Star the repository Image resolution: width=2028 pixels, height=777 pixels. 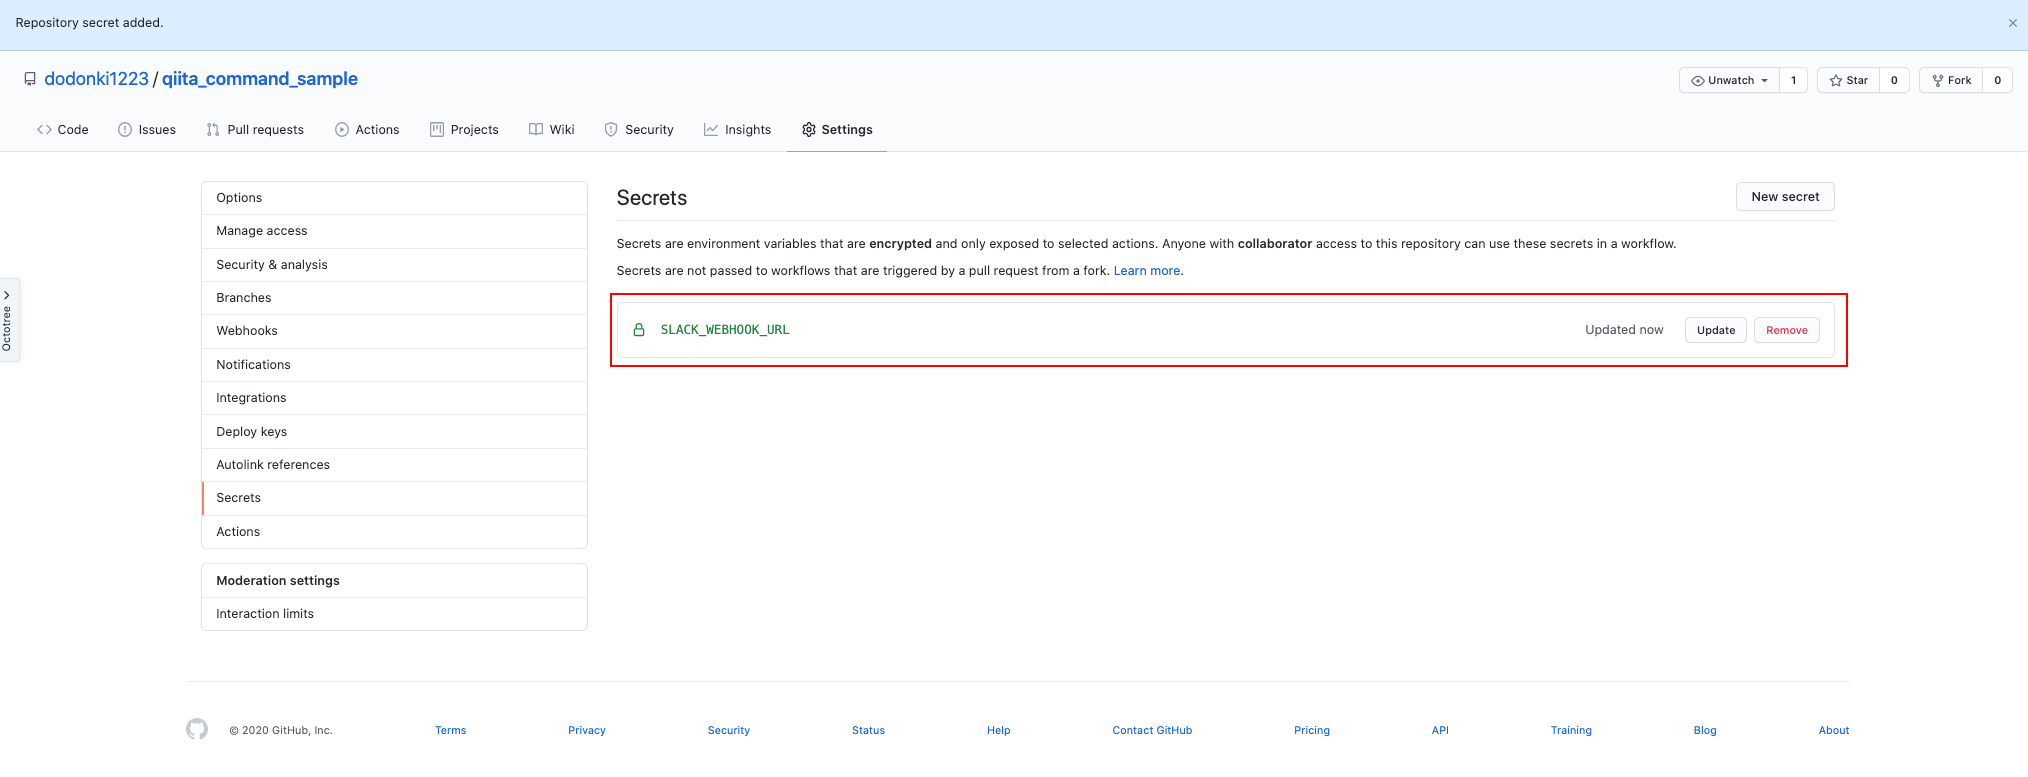coord(1848,80)
